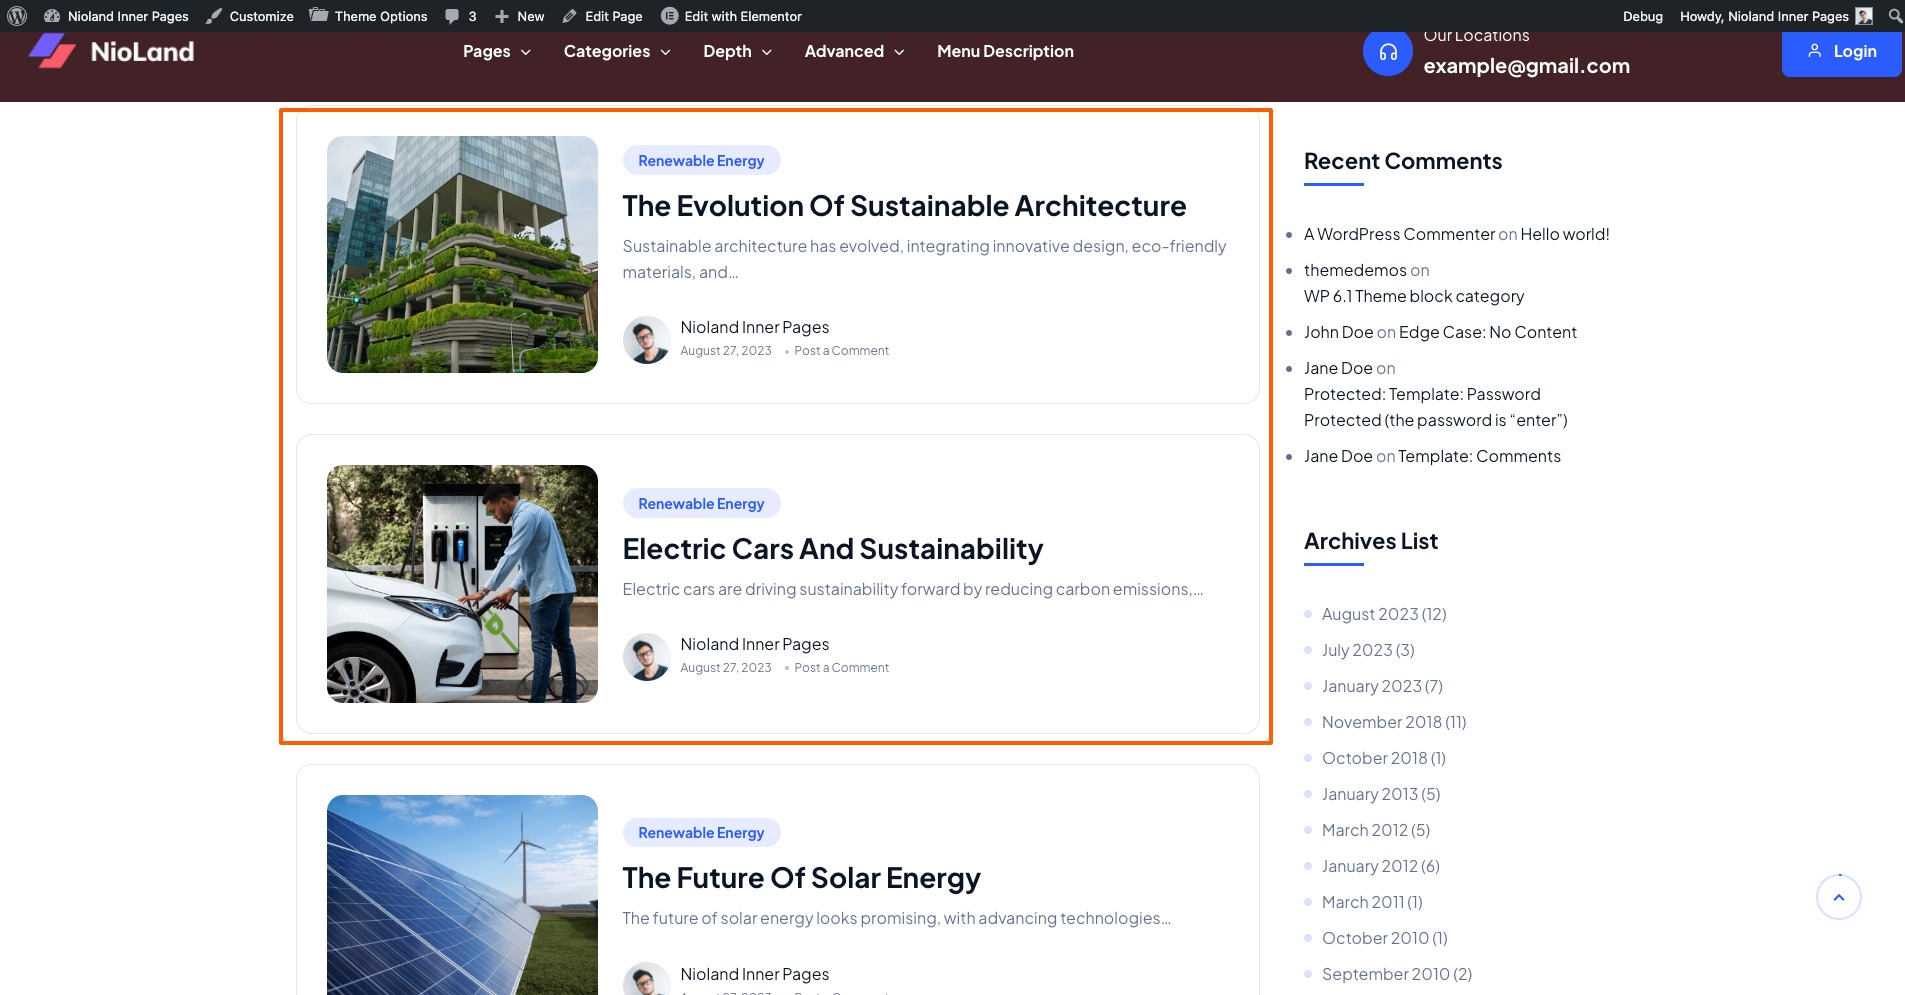Open the solar panel post thumbnail

coord(462,893)
